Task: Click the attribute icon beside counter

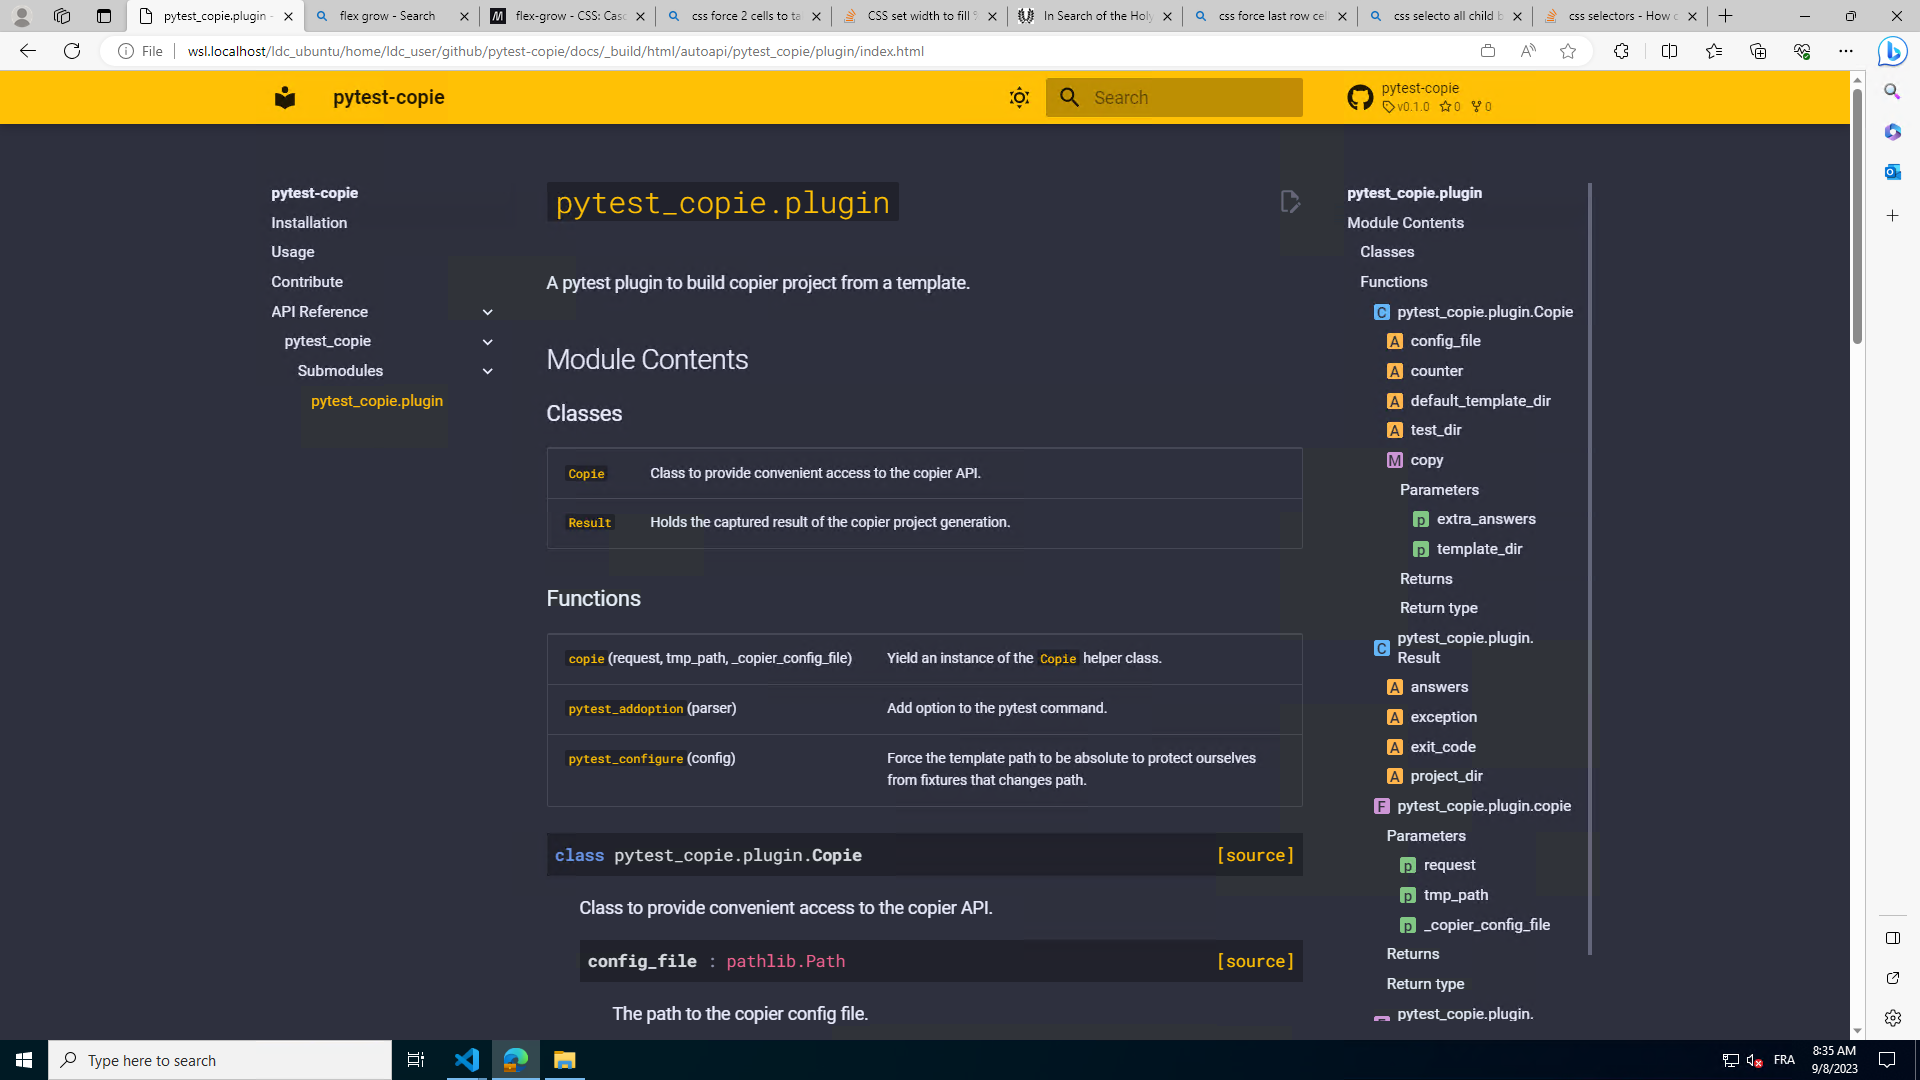Action: [1395, 371]
